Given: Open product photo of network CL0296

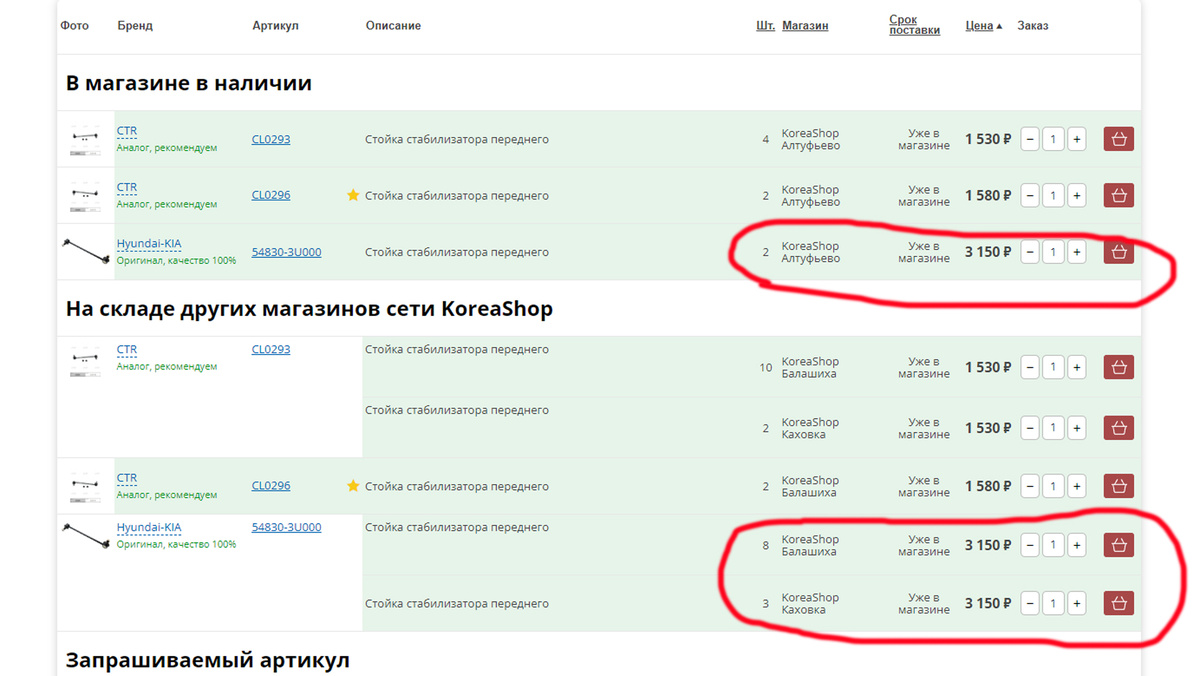Looking at the screenshot, I should 85,487.
